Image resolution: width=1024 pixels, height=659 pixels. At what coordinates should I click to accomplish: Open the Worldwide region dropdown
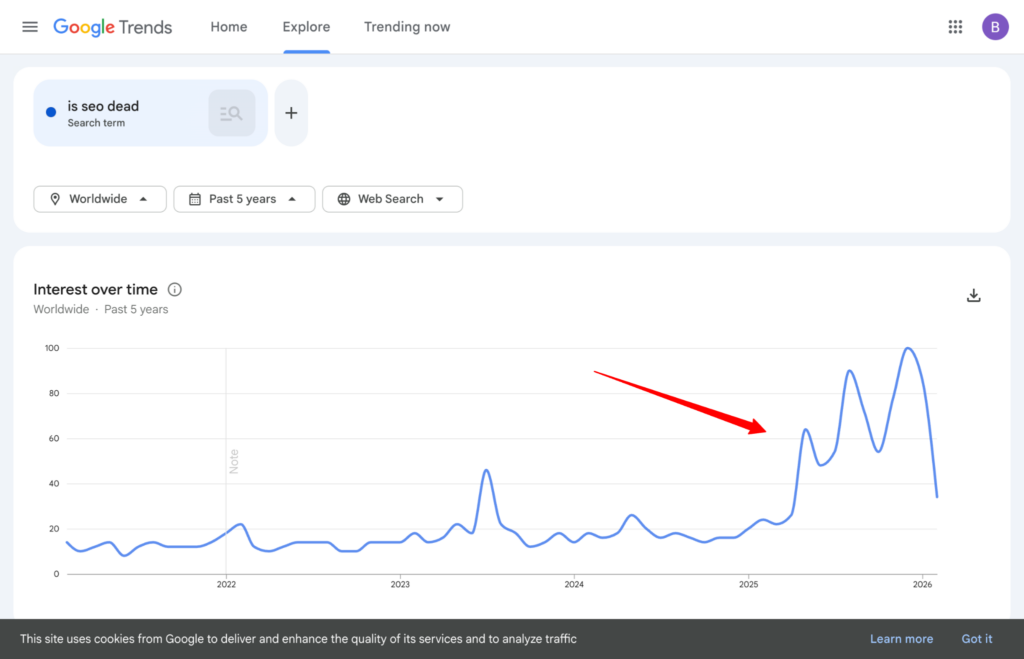(99, 199)
